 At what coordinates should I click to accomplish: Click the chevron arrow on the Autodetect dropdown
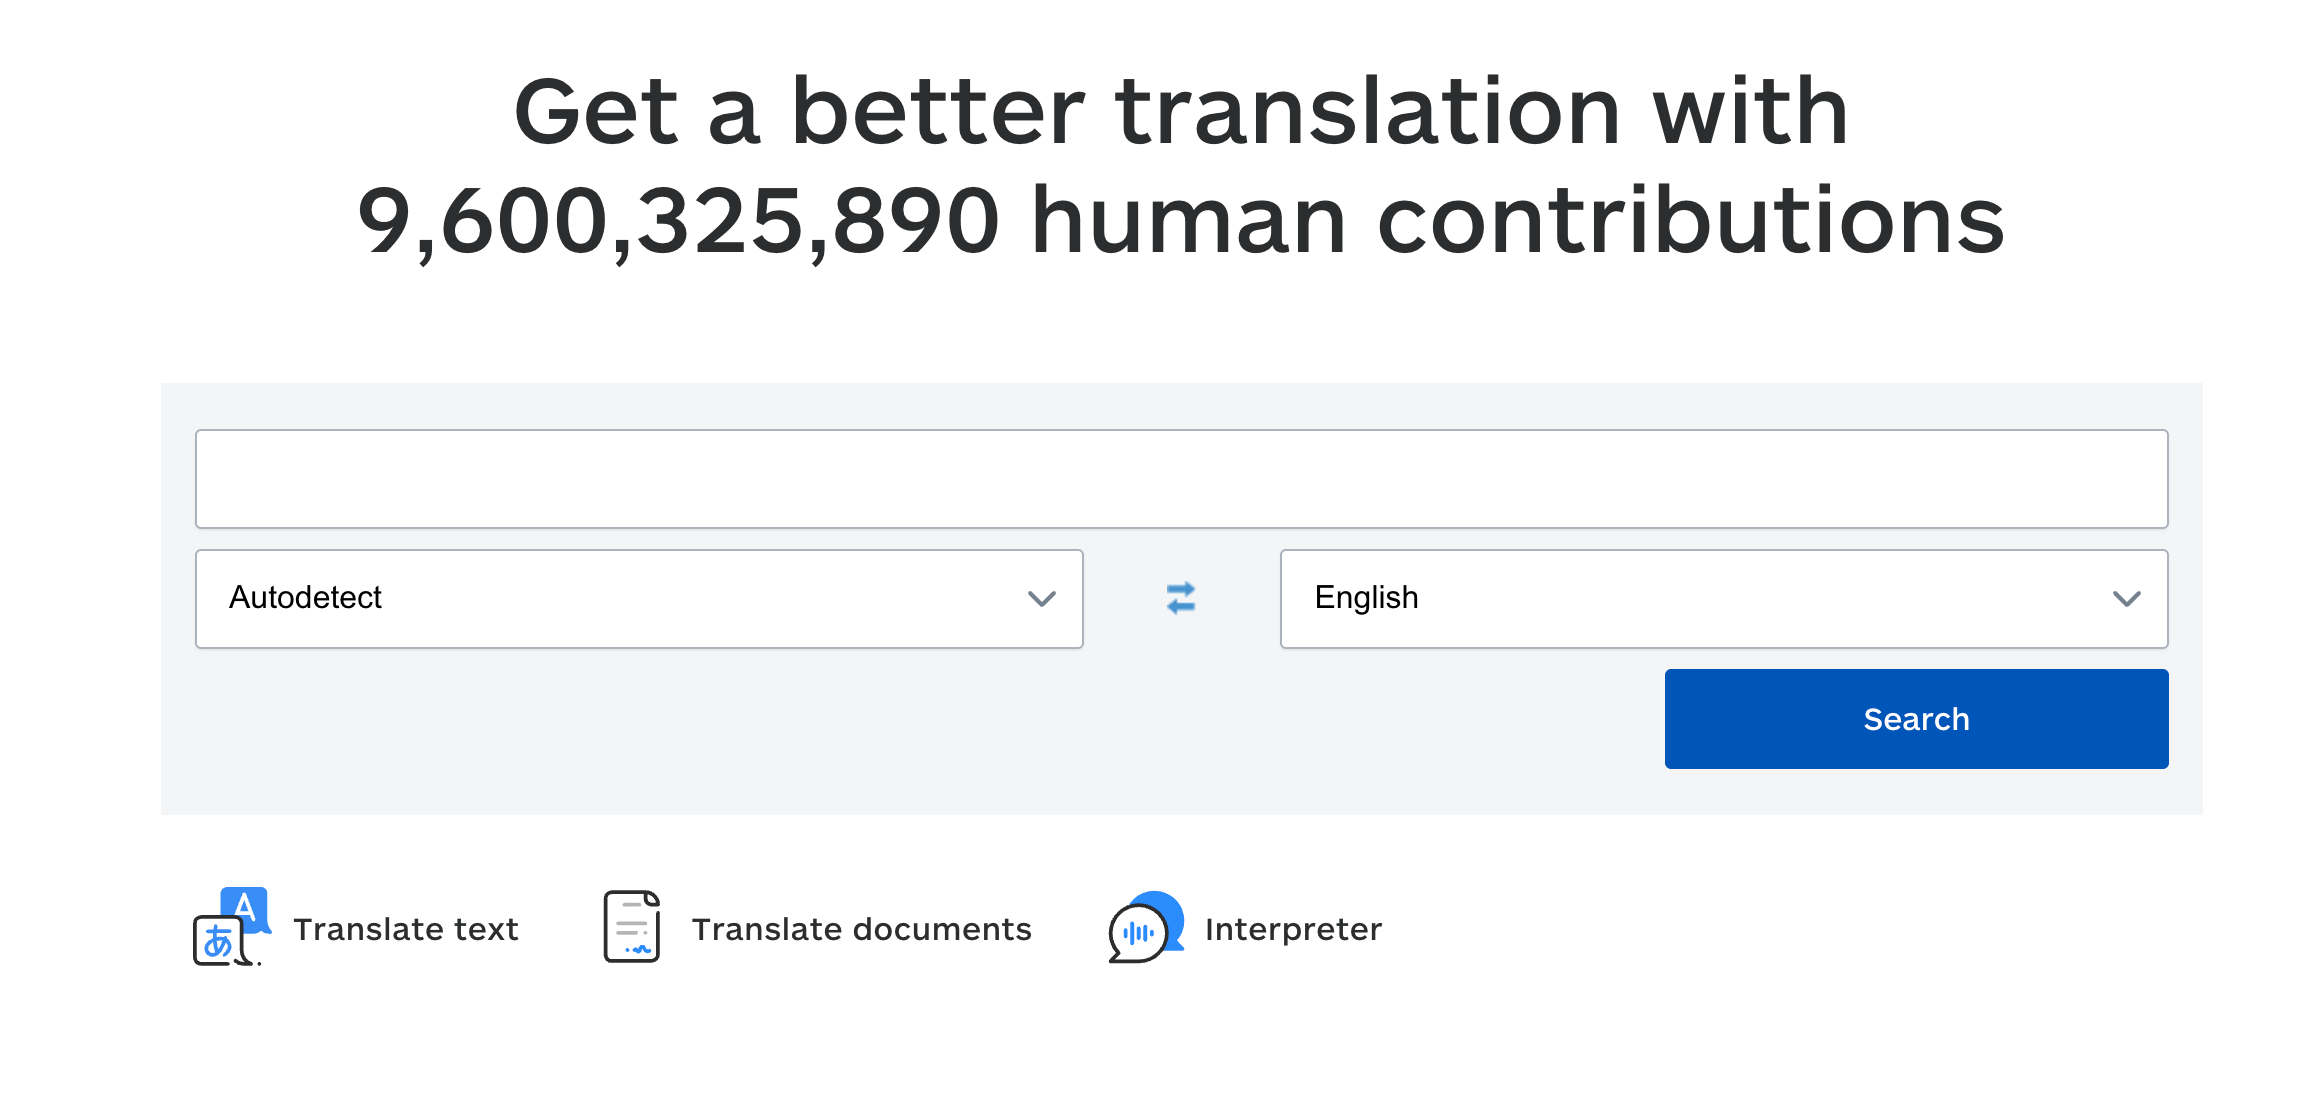[x=1041, y=599]
